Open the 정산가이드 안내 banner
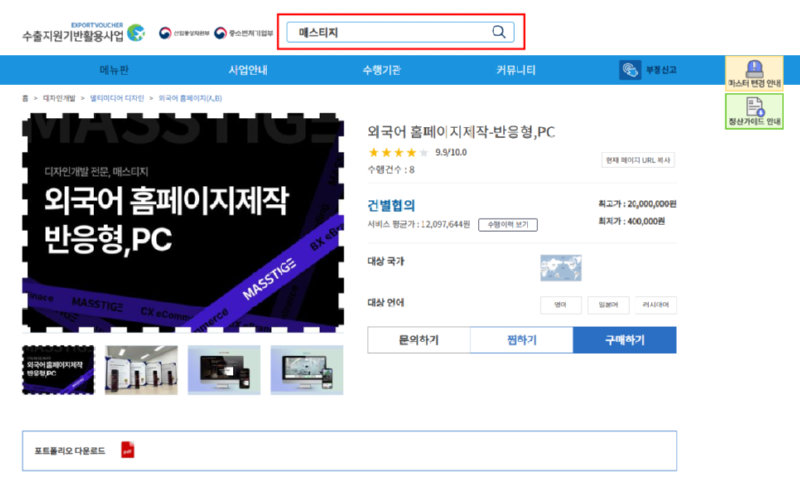Viewport: 800px width, 480px height. point(754,111)
